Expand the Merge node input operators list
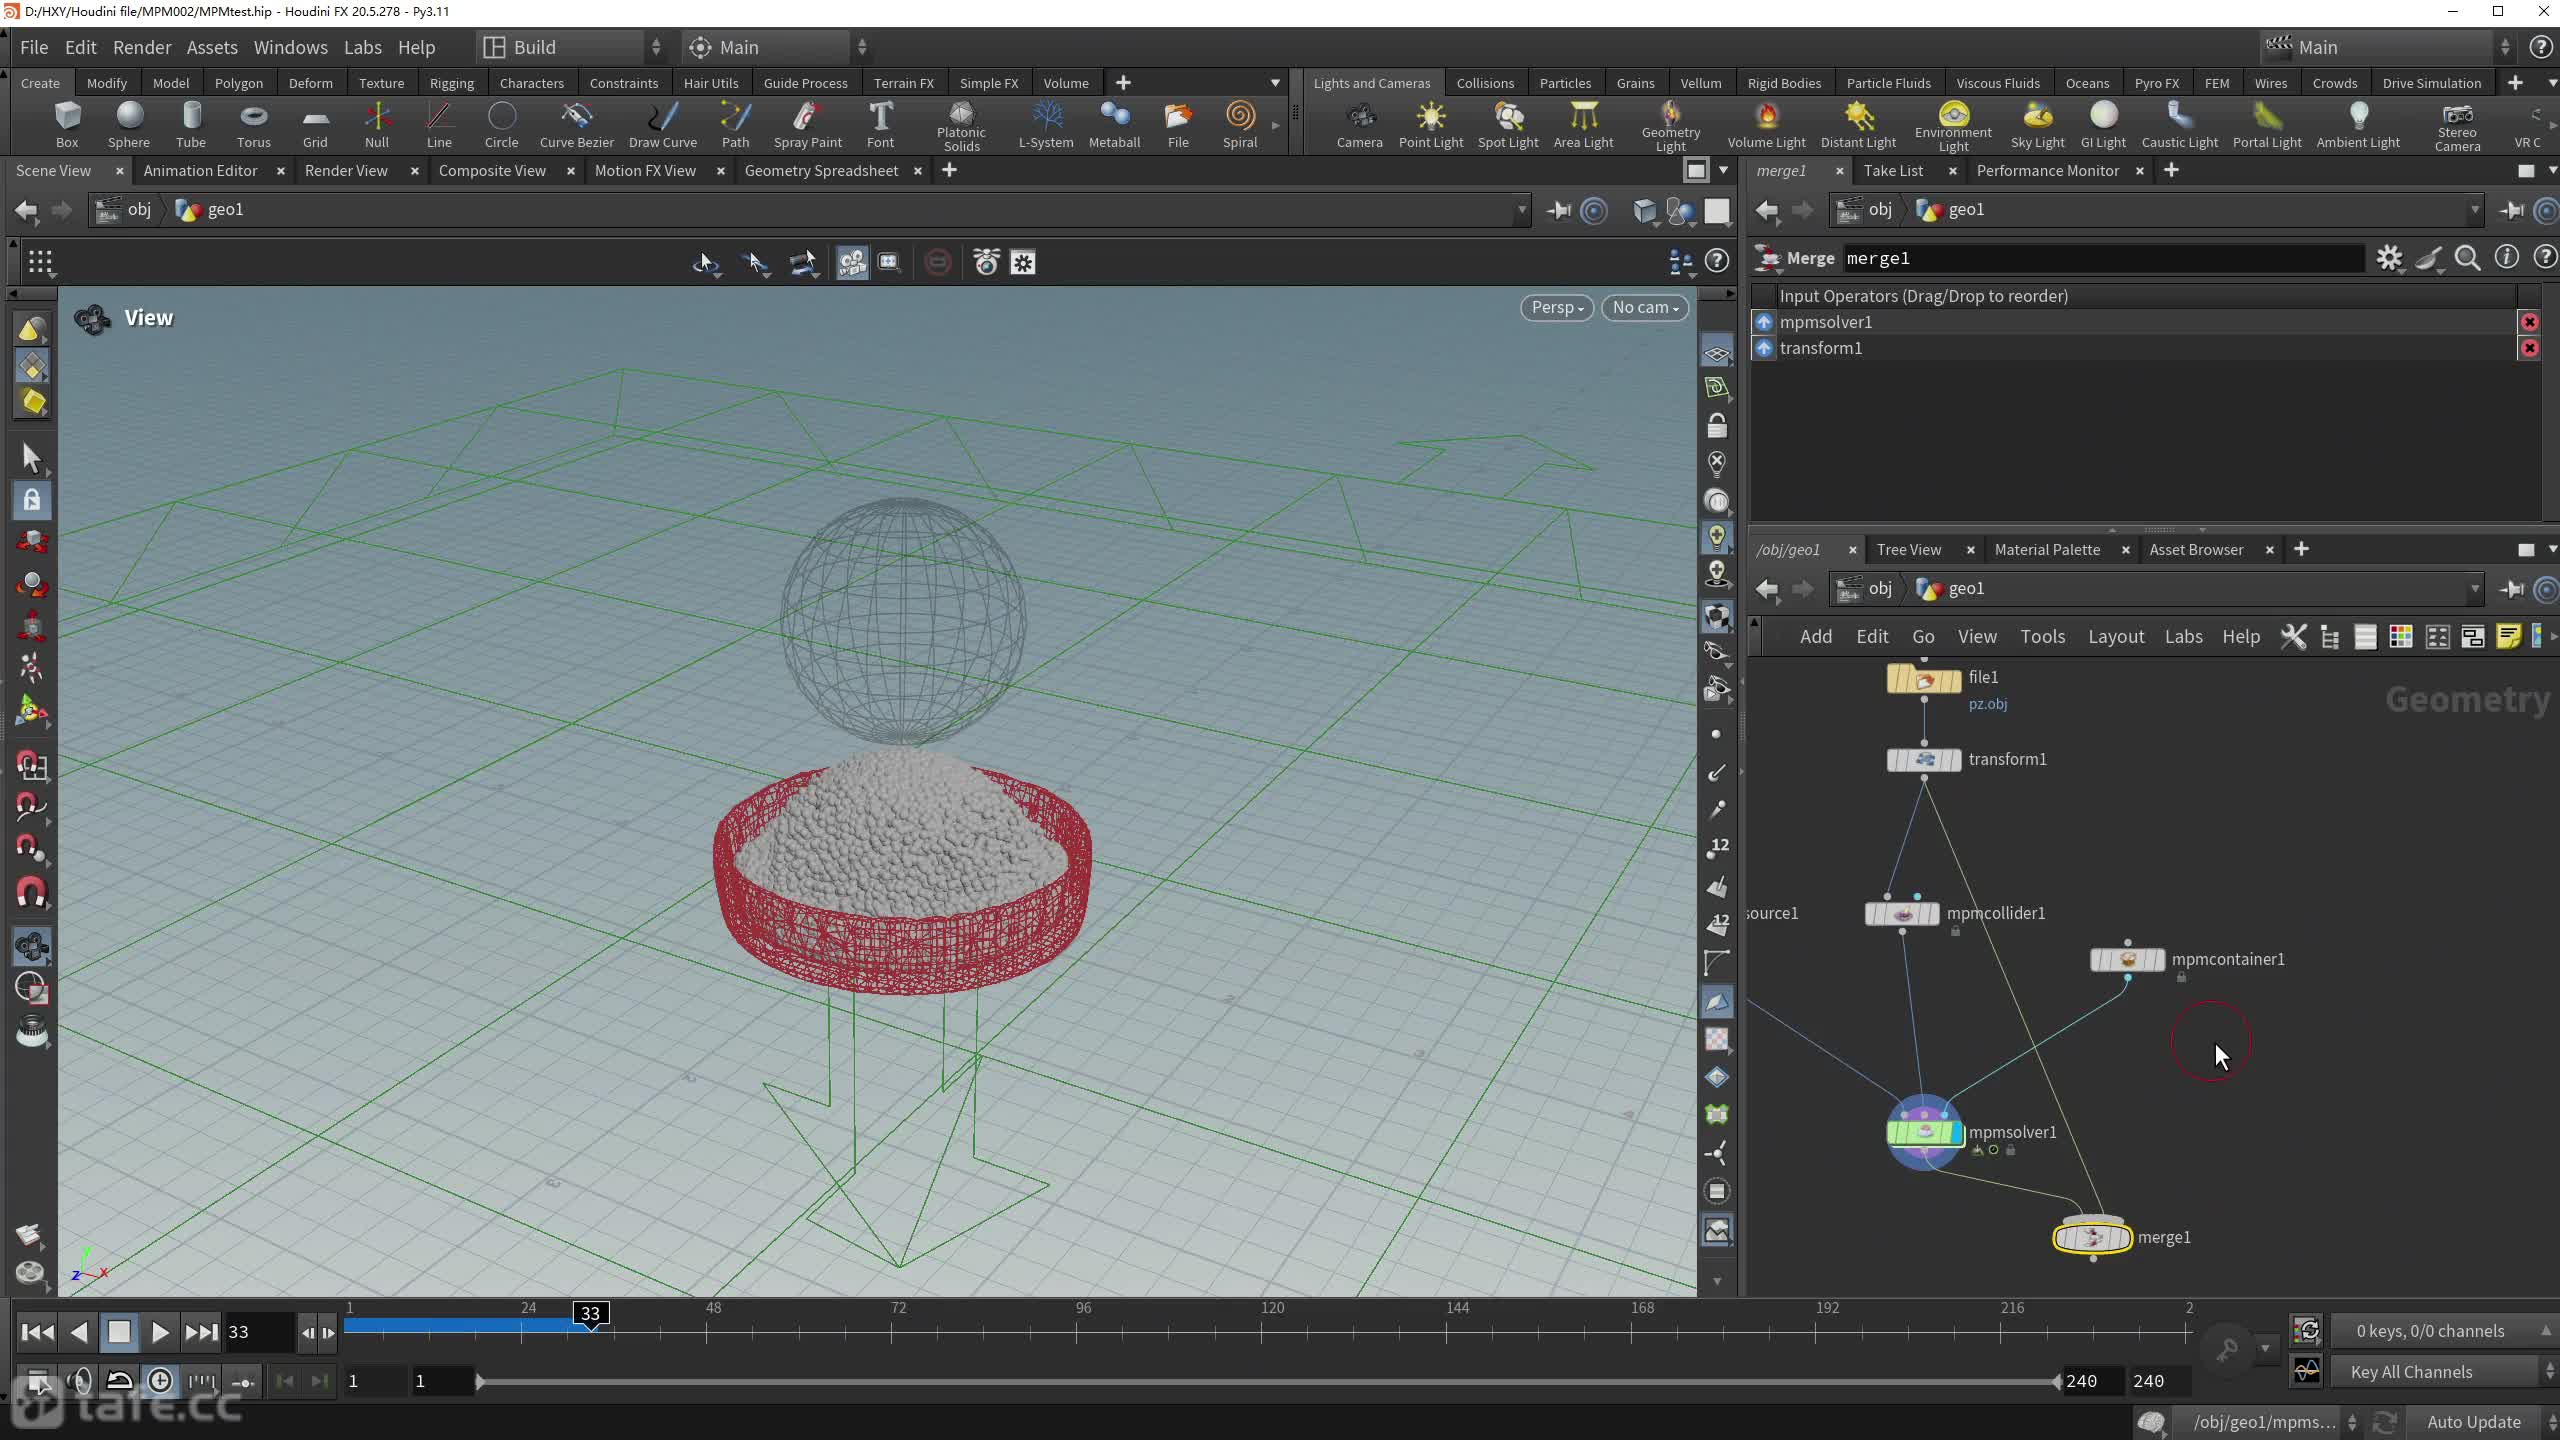 click(1764, 295)
